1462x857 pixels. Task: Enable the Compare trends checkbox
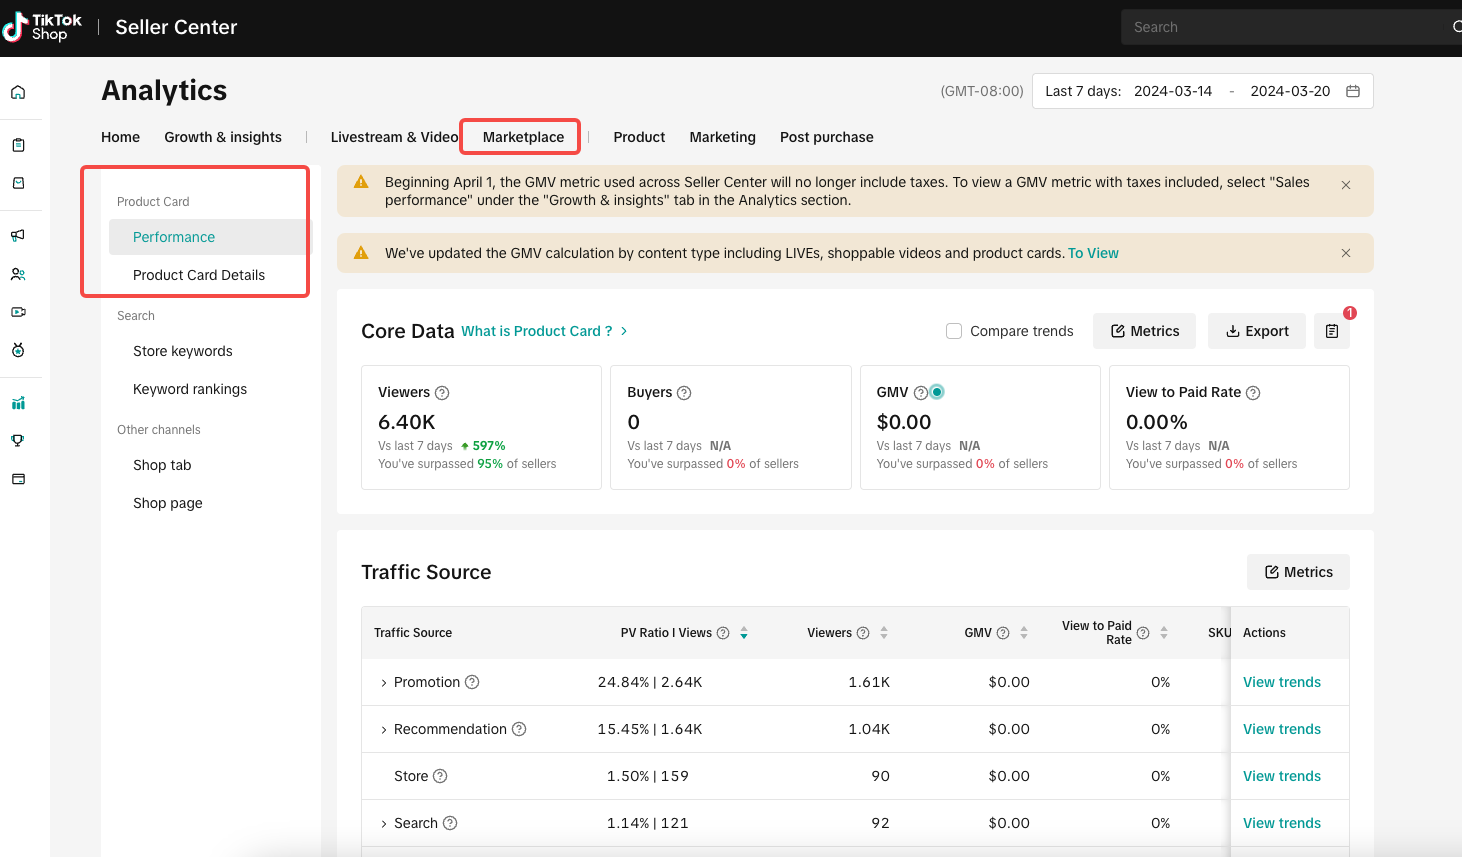pos(954,331)
